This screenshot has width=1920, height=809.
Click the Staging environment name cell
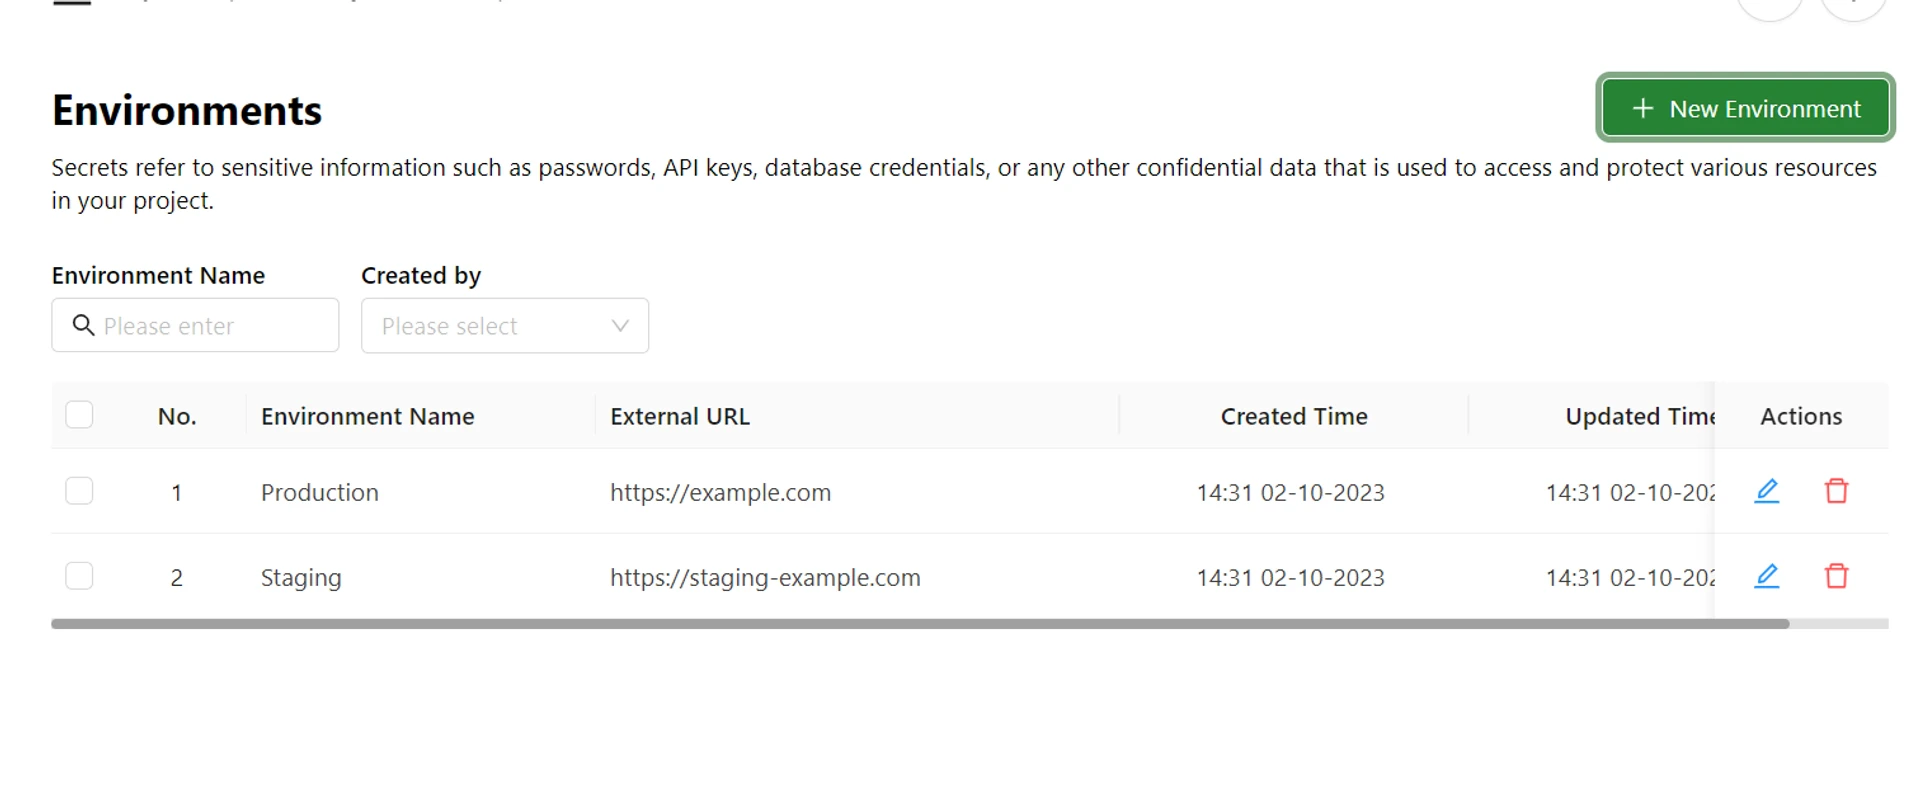coord(301,577)
